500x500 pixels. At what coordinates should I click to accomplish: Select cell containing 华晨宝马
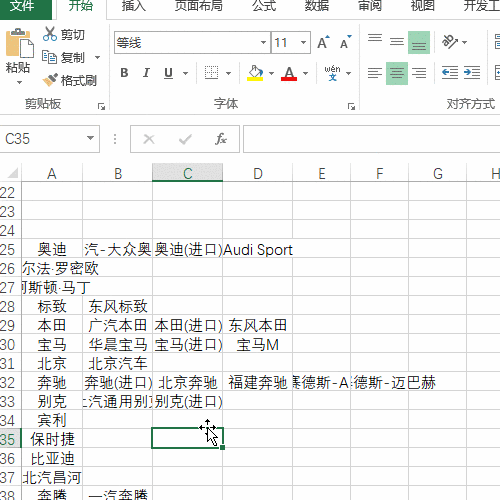pyautogui.click(x=117, y=344)
